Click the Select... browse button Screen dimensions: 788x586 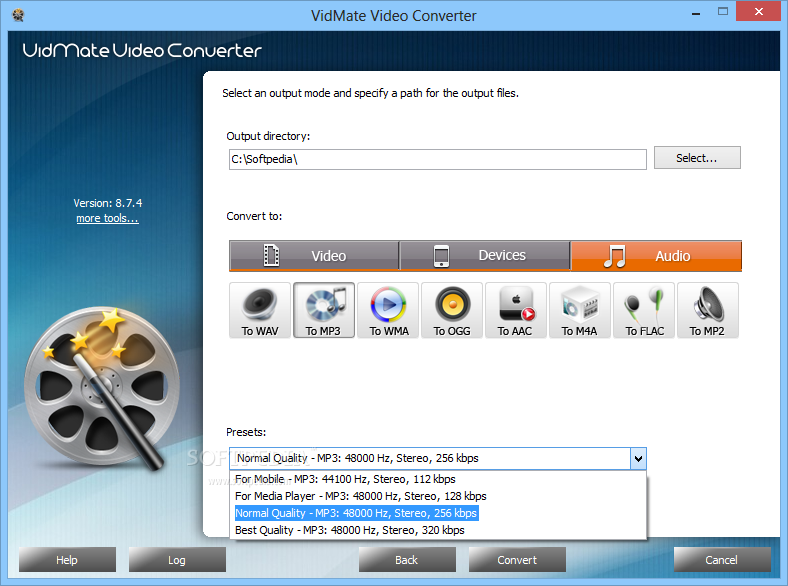697,158
